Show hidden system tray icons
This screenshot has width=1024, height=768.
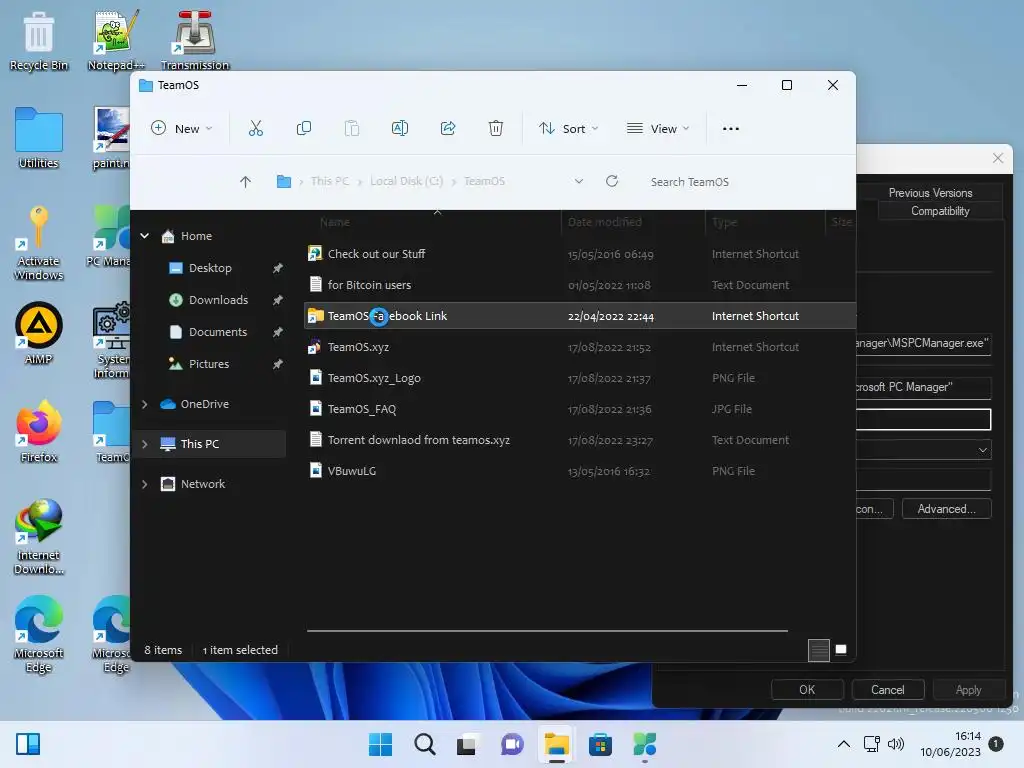(844, 744)
